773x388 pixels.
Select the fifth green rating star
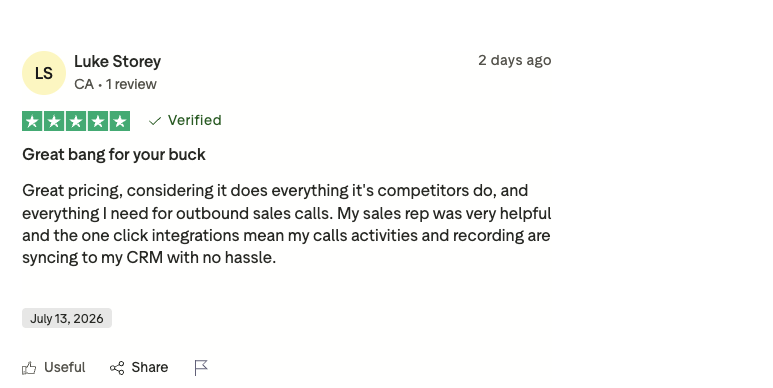coord(120,121)
